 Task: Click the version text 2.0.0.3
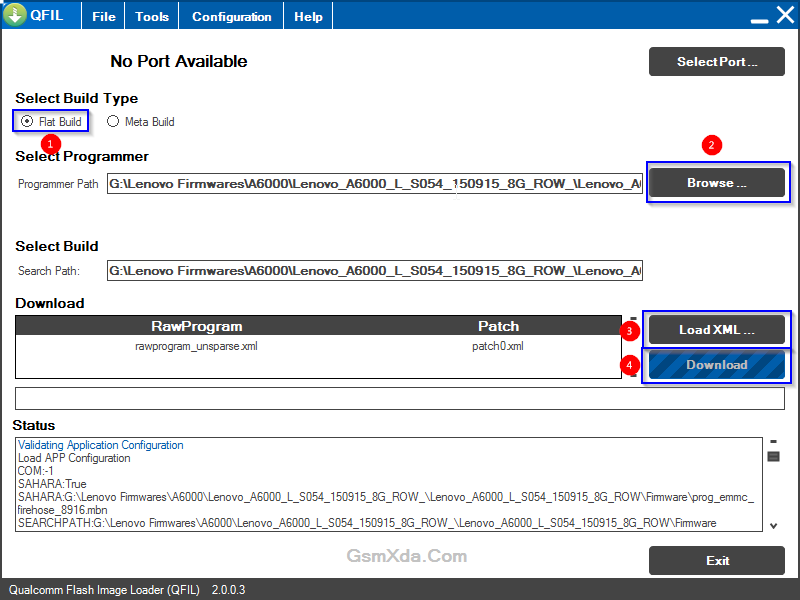229,590
